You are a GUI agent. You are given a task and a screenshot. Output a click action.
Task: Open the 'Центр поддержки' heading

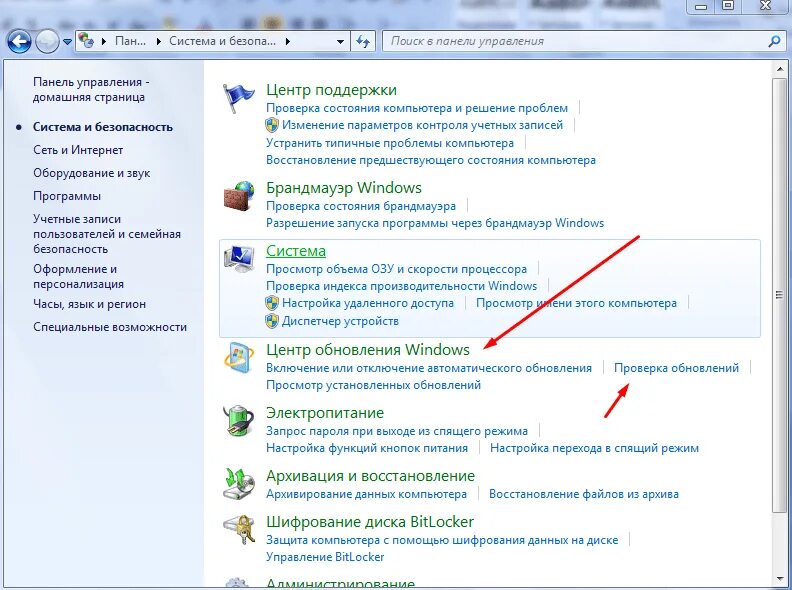(x=331, y=90)
